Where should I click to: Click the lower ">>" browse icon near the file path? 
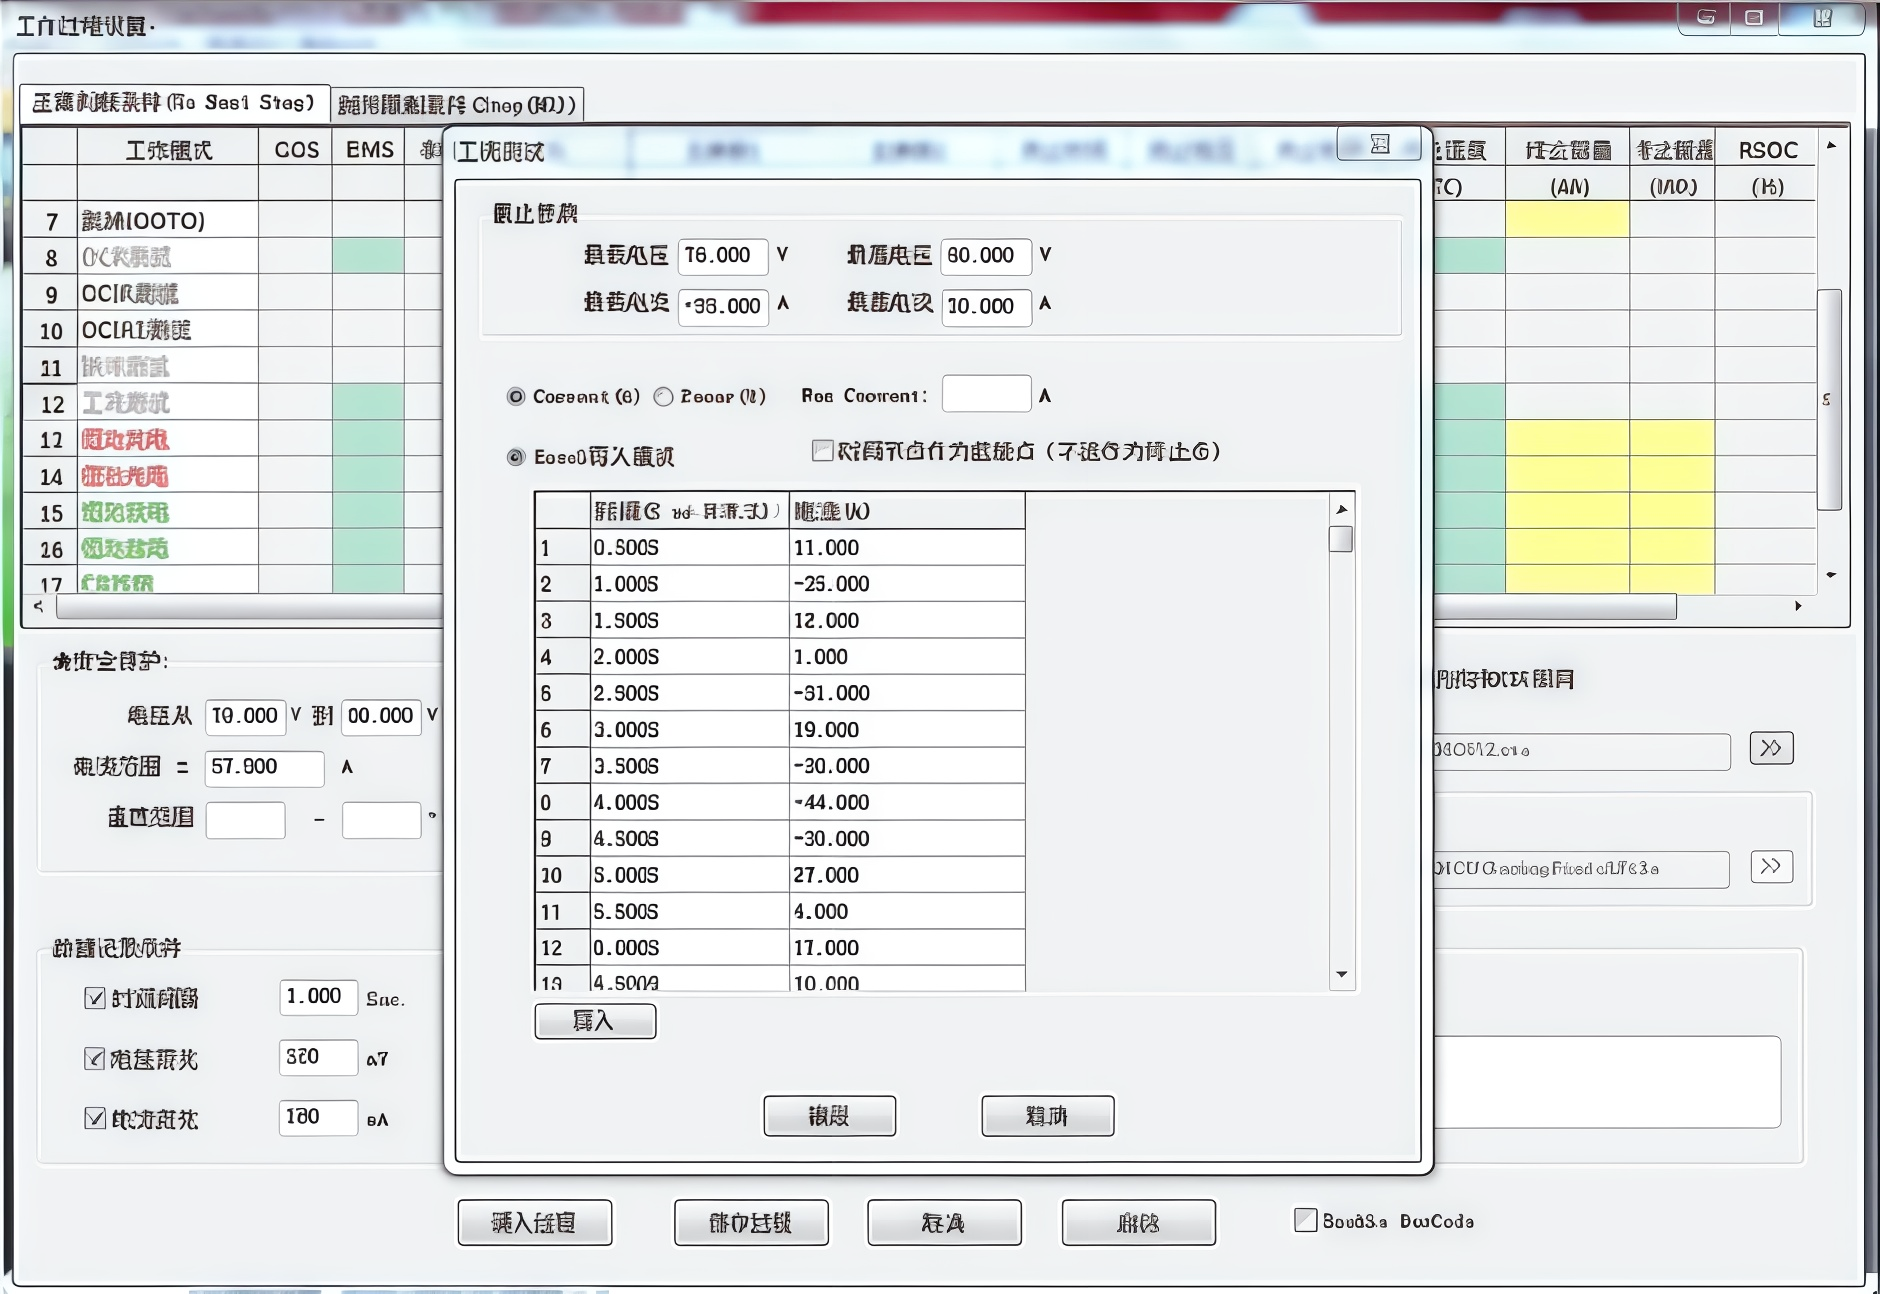pyautogui.click(x=1772, y=868)
